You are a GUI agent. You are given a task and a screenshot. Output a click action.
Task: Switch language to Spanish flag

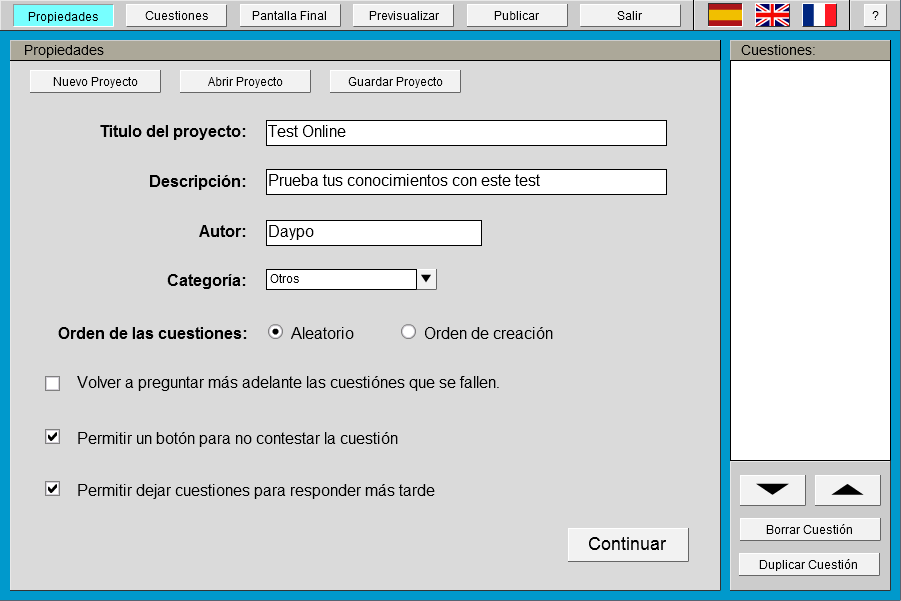click(x=725, y=15)
